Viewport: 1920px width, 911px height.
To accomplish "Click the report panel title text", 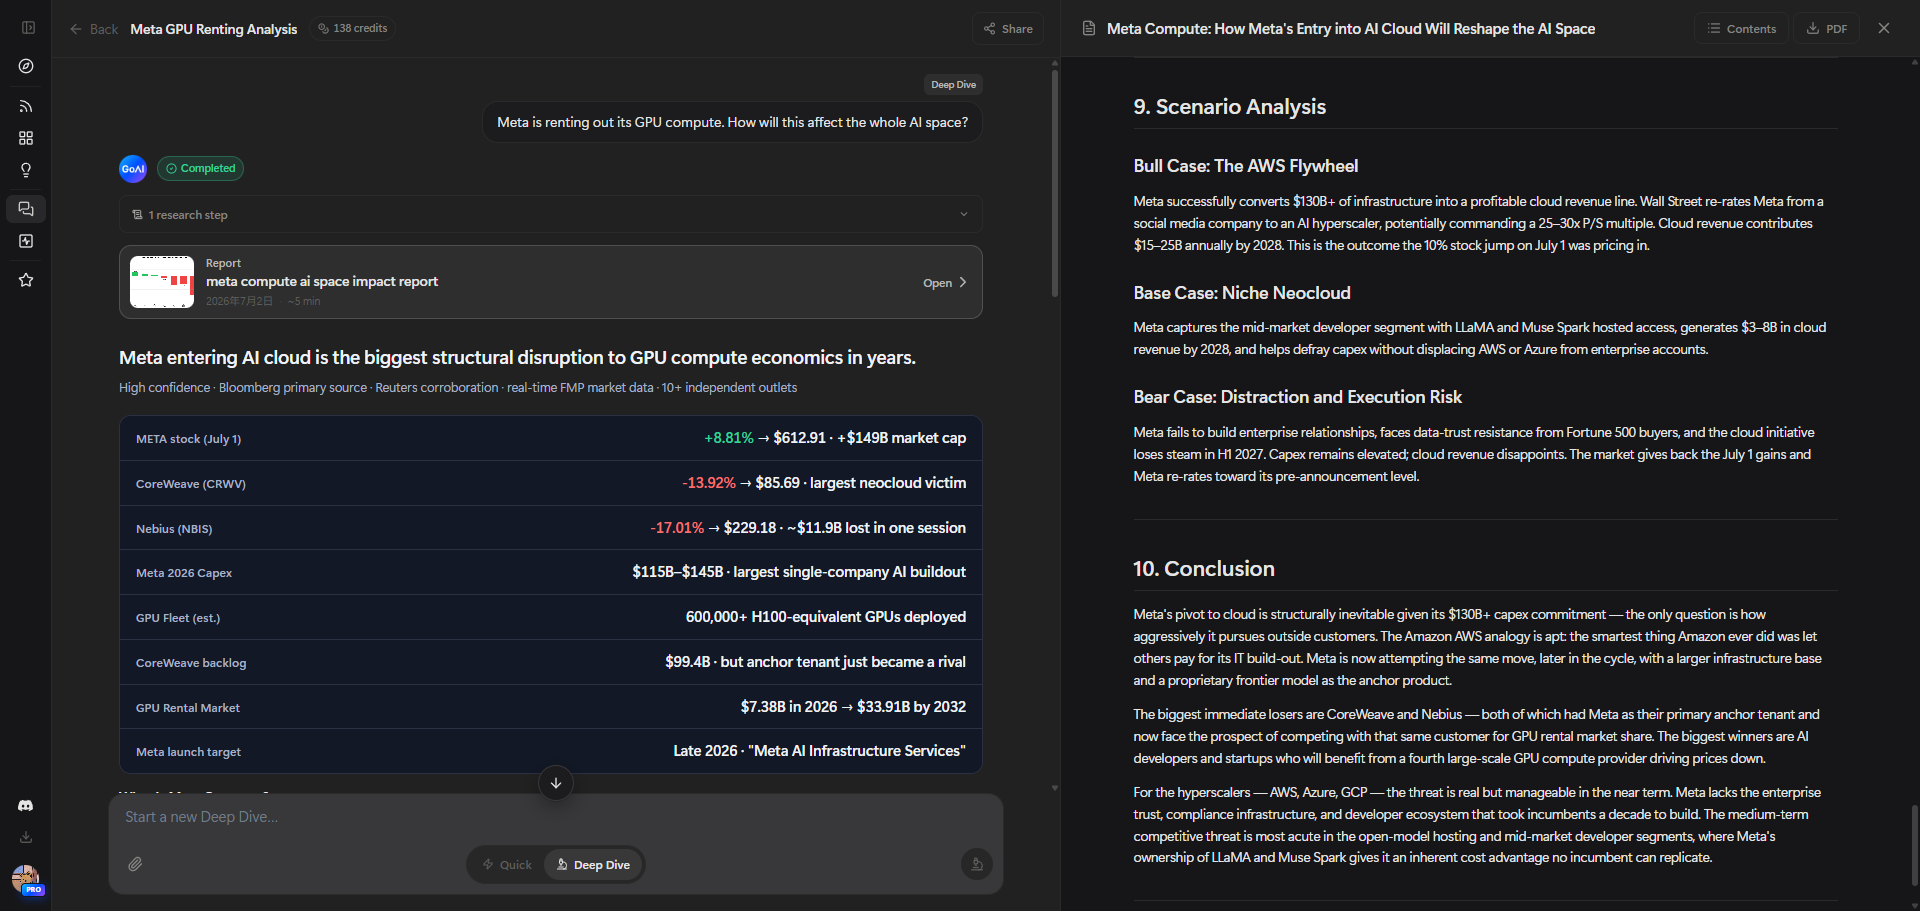I will (x=1351, y=29).
